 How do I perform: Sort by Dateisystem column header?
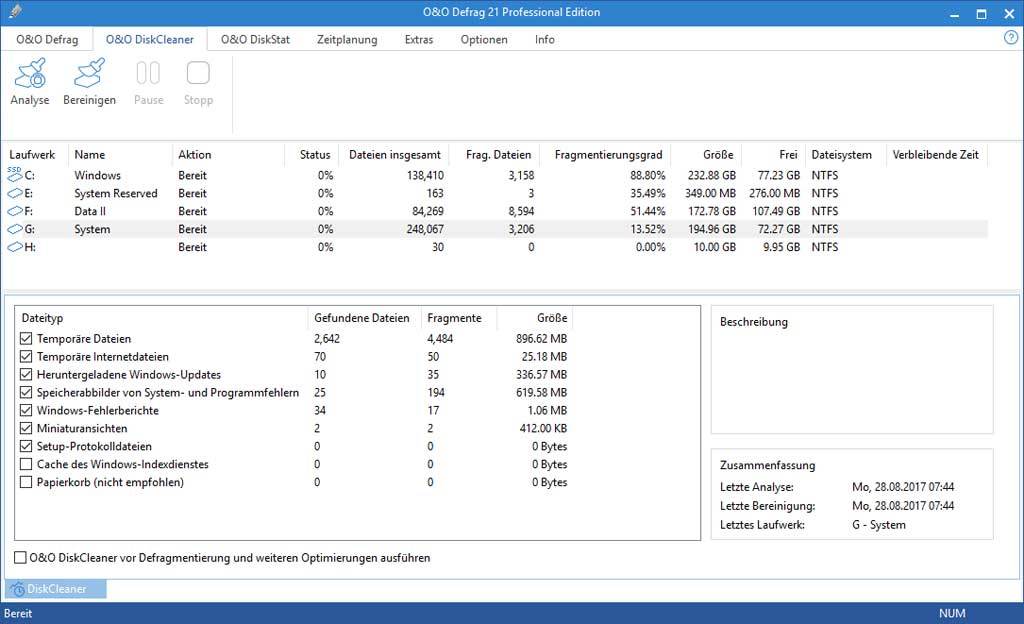[x=841, y=155]
